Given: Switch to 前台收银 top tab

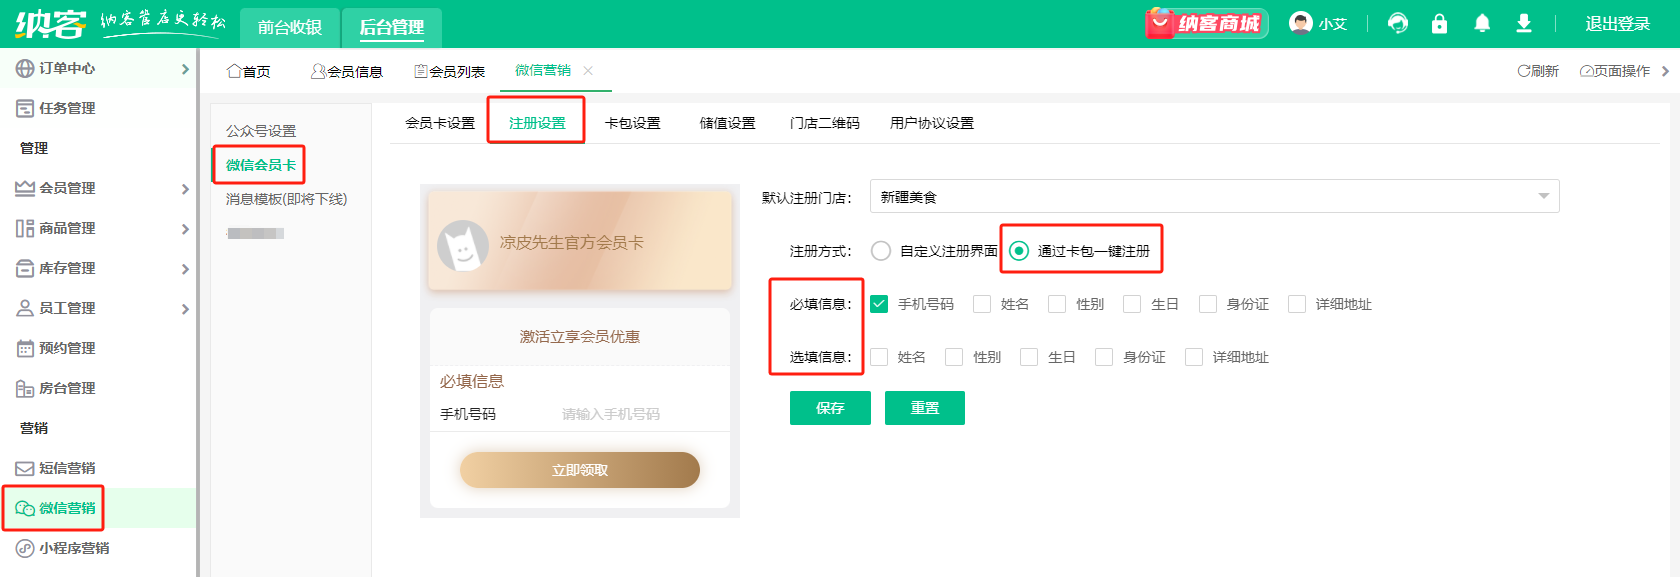Looking at the screenshot, I should coord(290,27).
